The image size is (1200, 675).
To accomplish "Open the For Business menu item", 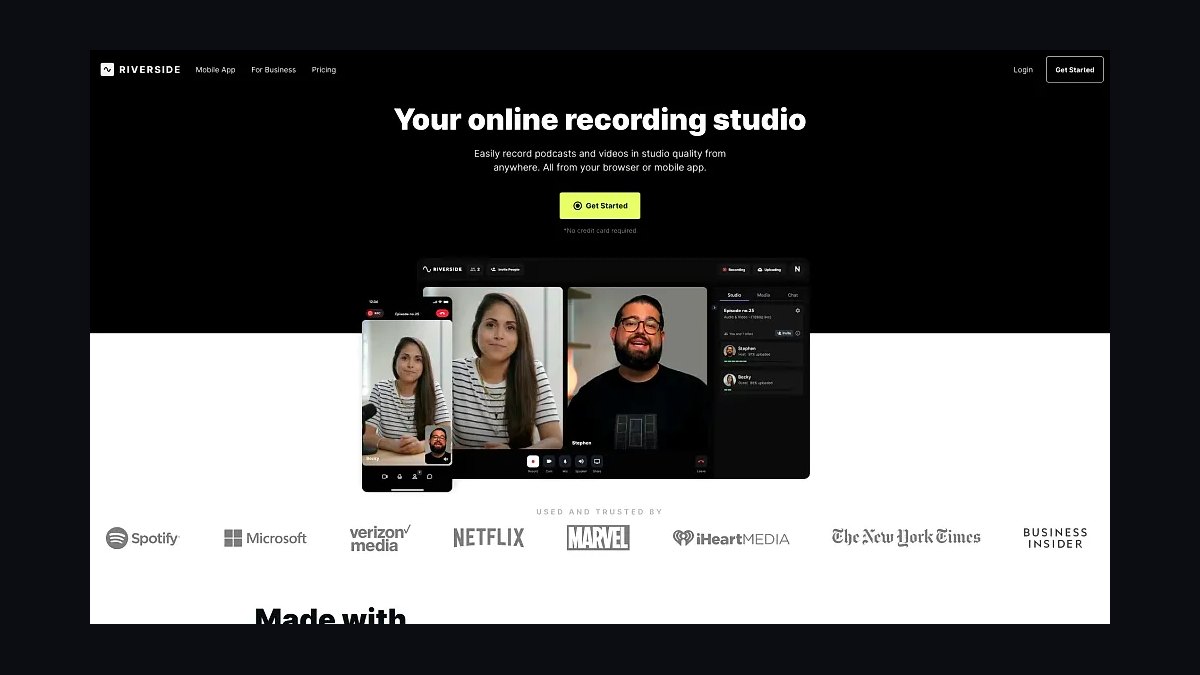I will (273, 70).
